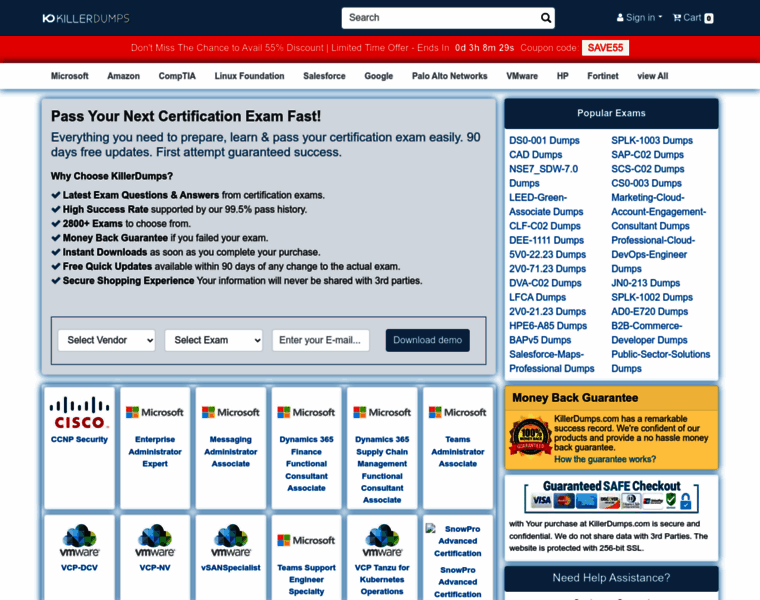Click VMware logo above VCP Tanzu

[382, 540]
